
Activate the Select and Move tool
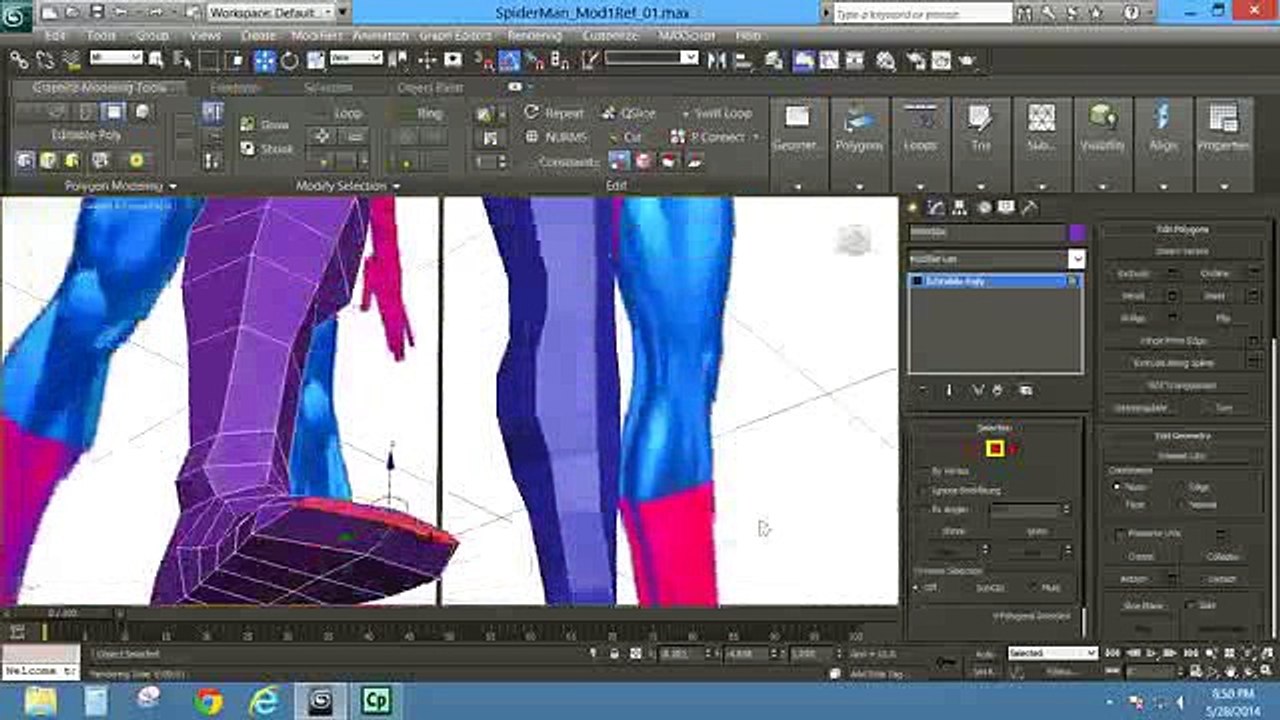[x=265, y=60]
